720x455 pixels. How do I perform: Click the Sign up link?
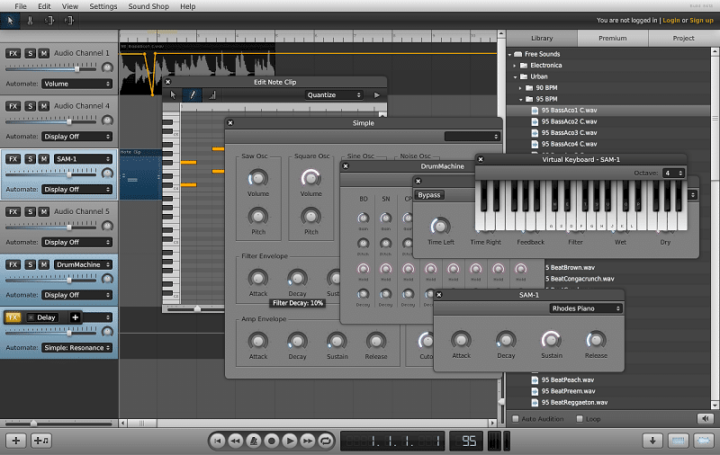tap(701, 19)
